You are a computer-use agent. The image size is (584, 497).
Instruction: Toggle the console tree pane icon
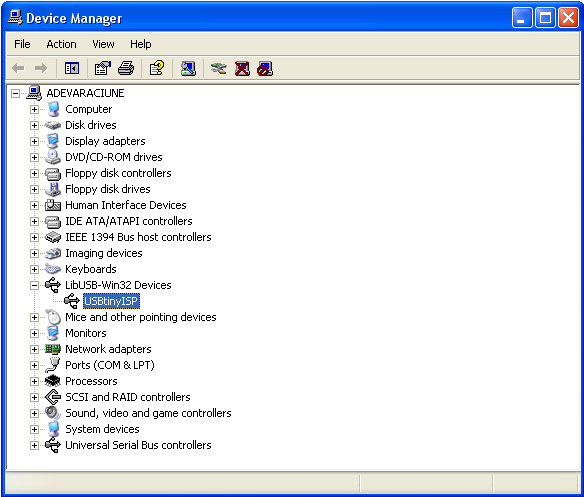point(72,69)
